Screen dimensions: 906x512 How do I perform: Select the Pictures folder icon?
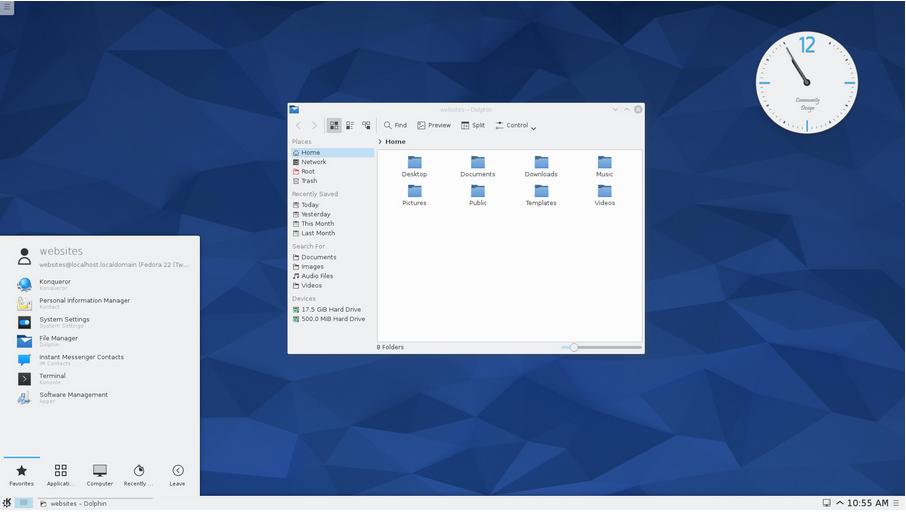coord(414,191)
